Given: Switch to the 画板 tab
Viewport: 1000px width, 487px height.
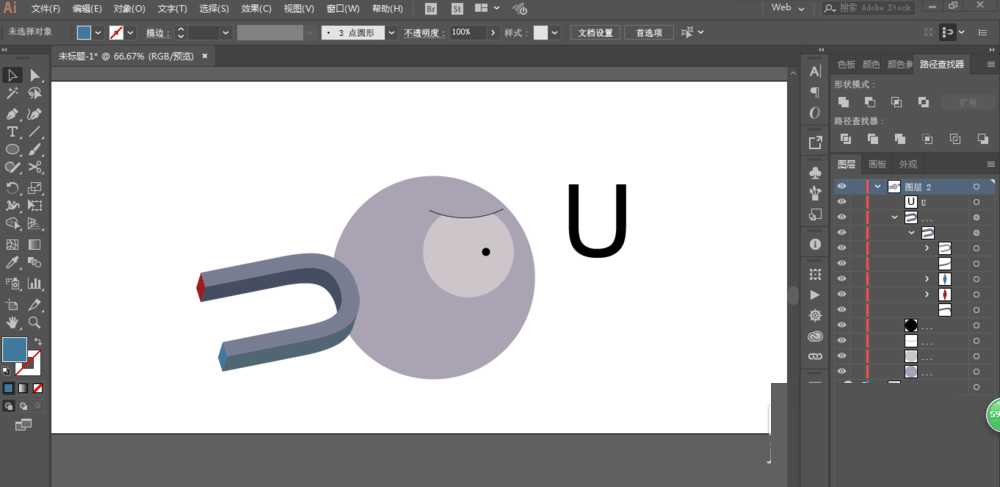Looking at the screenshot, I should pos(877,164).
